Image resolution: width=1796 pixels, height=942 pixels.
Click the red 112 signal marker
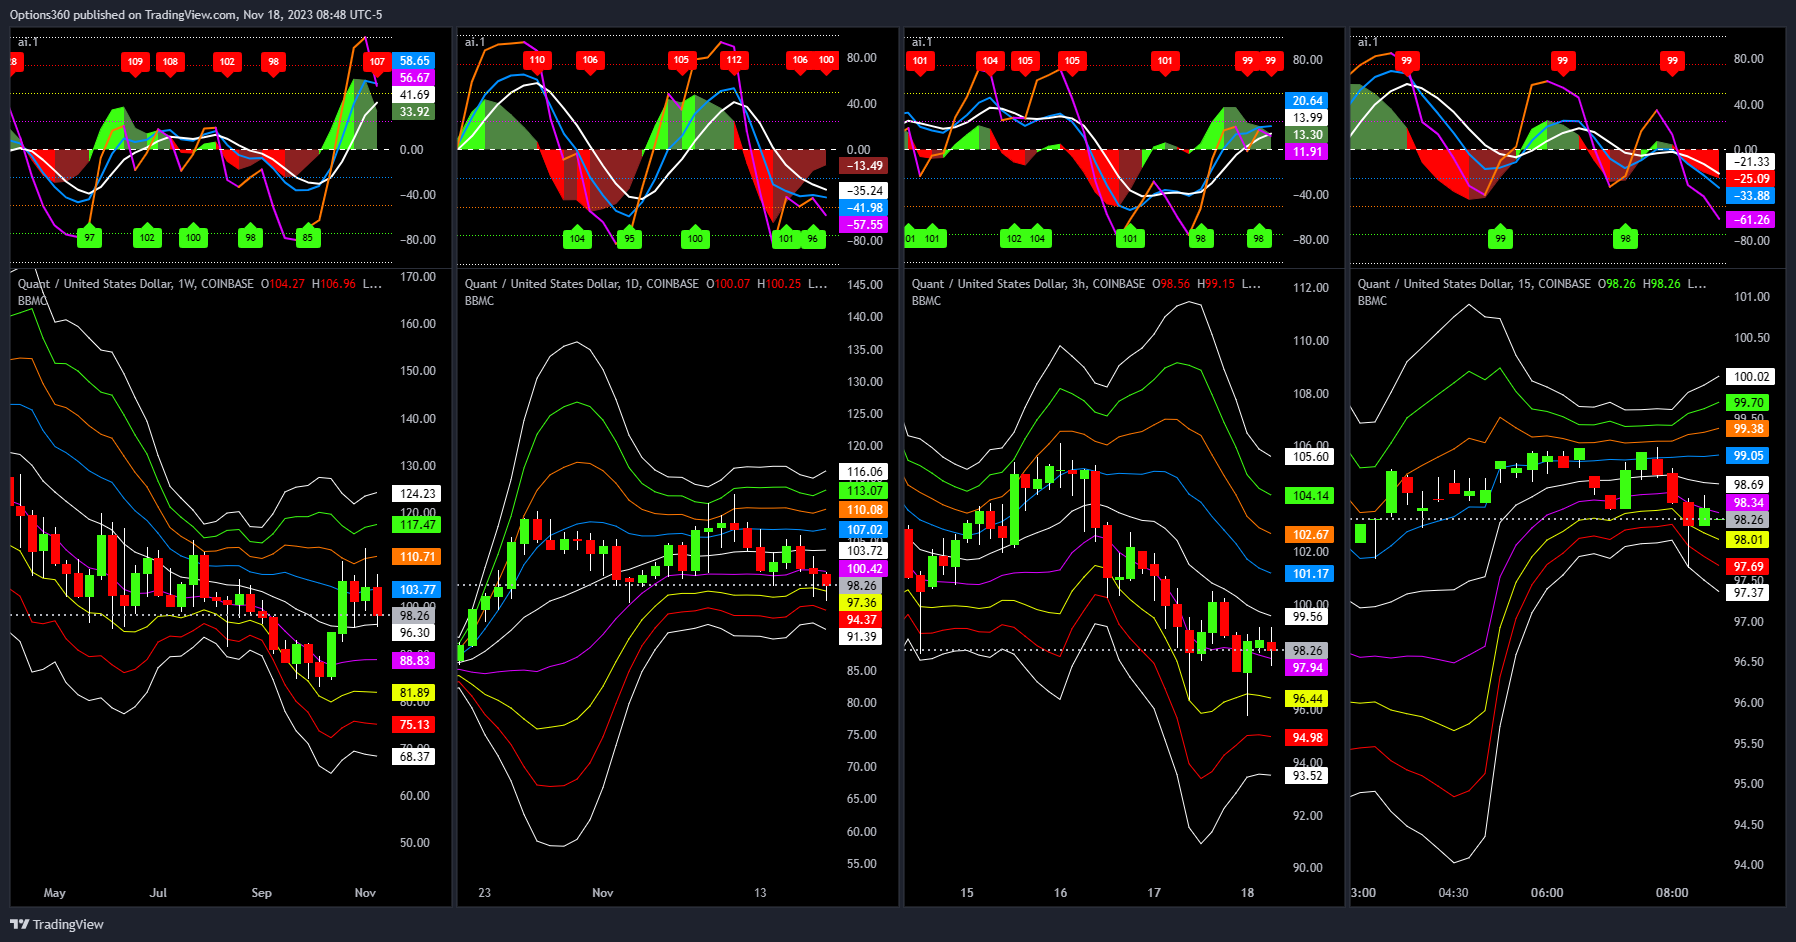734,60
